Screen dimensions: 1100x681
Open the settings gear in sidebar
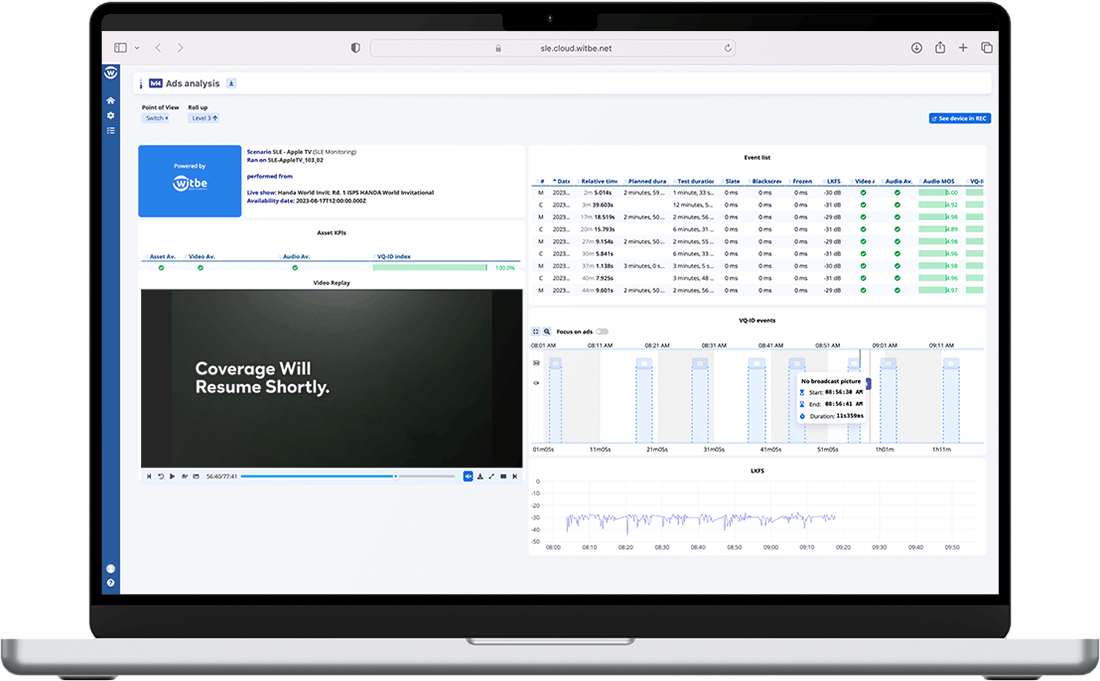coord(111,116)
